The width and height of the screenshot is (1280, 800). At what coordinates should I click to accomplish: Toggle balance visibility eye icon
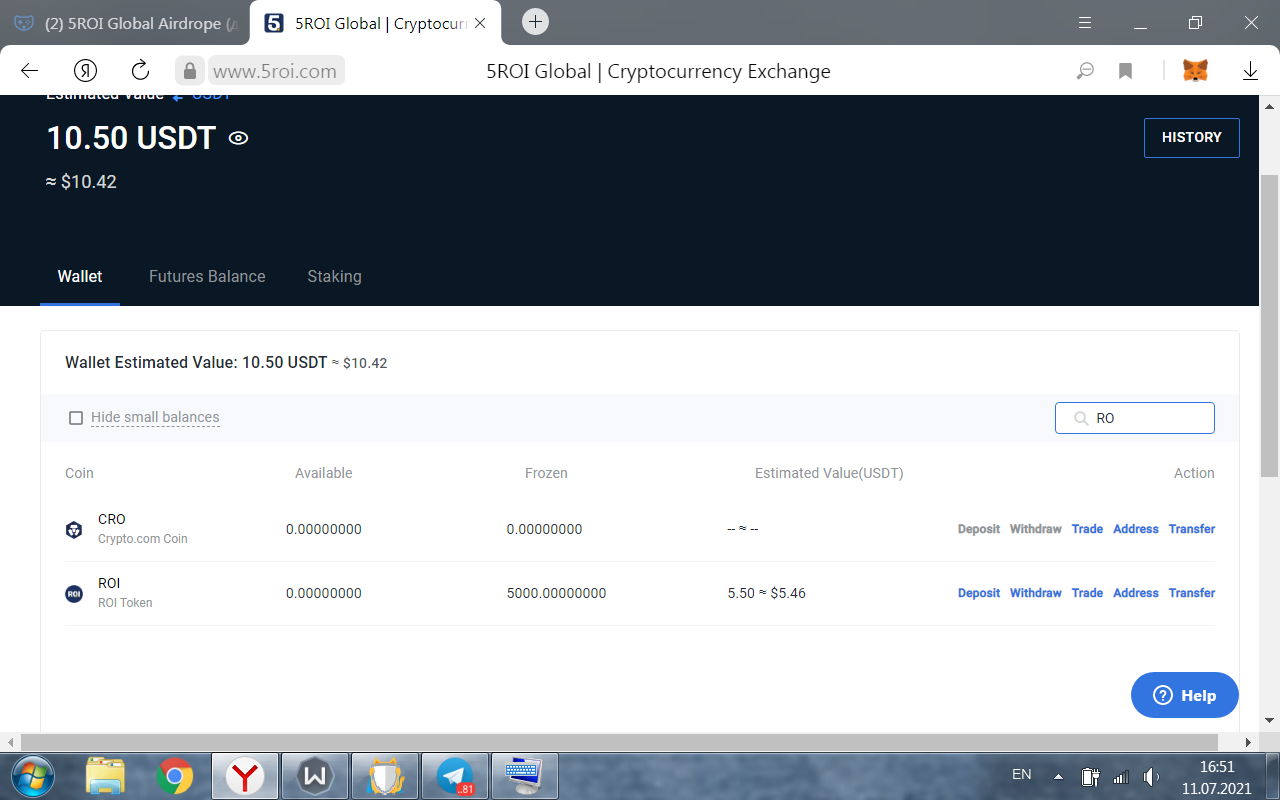pos(238,138)
